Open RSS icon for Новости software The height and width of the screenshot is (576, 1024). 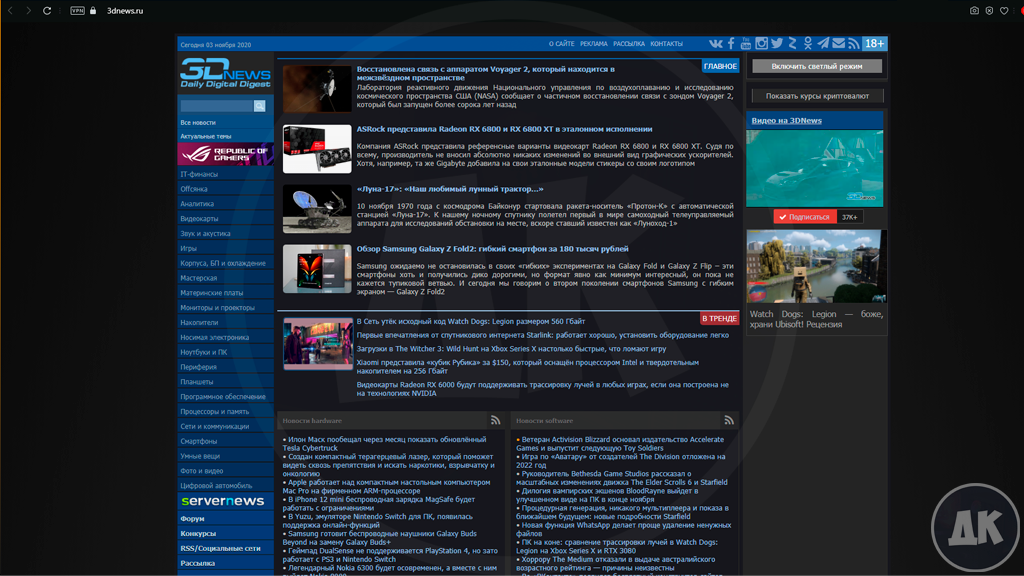pyautogui.click(x=729, y=421)
